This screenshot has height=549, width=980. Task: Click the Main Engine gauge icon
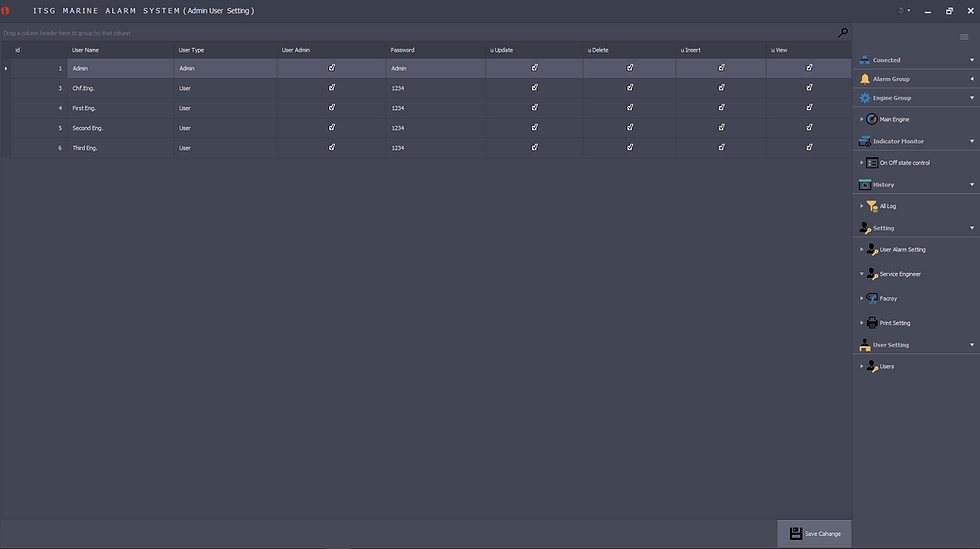[x=872, y=119]
